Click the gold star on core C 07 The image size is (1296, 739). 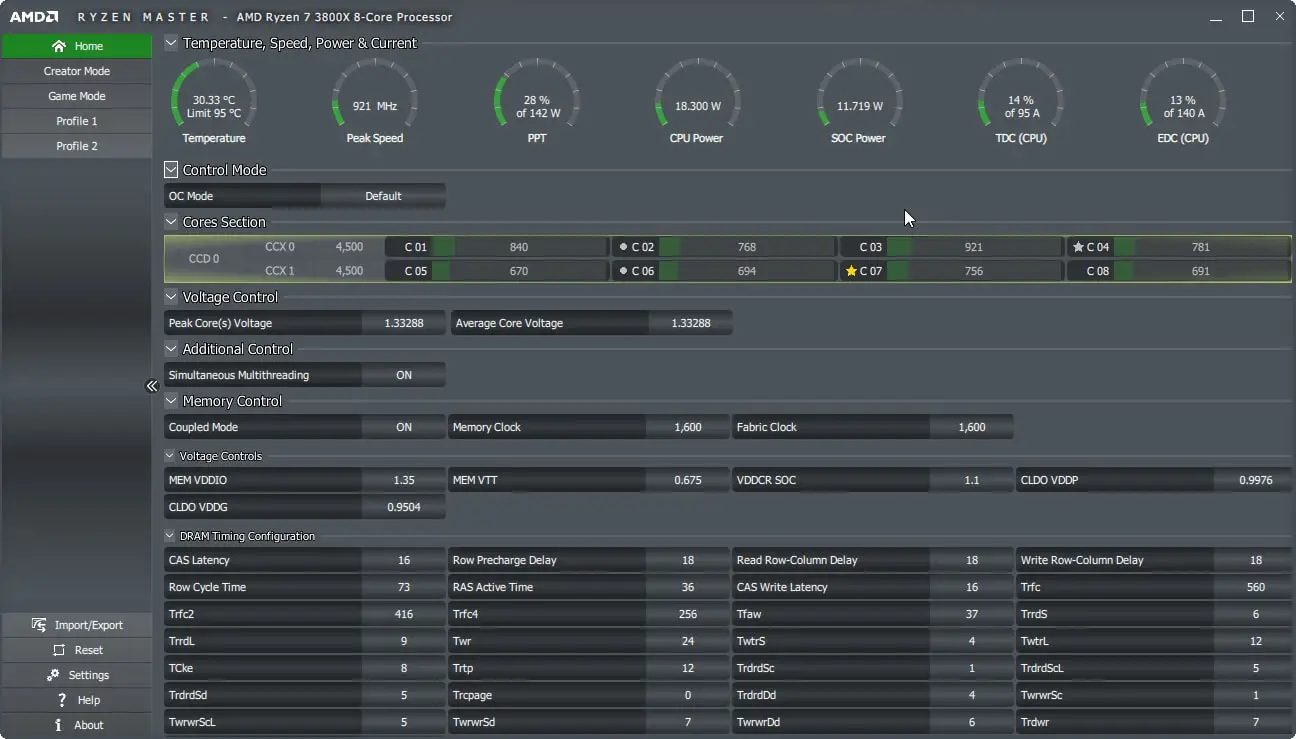851,271
